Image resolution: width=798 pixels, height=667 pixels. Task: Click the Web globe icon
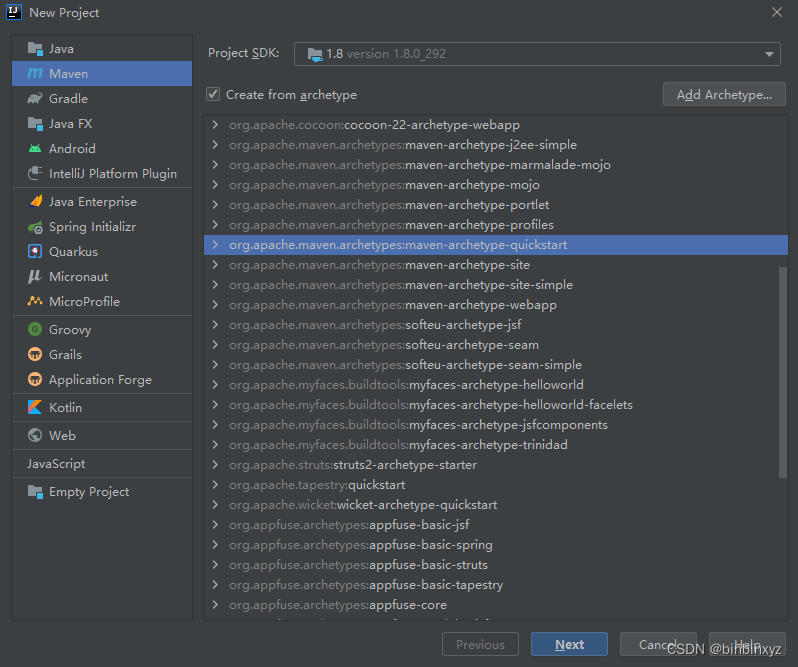[x=35, y=435]
